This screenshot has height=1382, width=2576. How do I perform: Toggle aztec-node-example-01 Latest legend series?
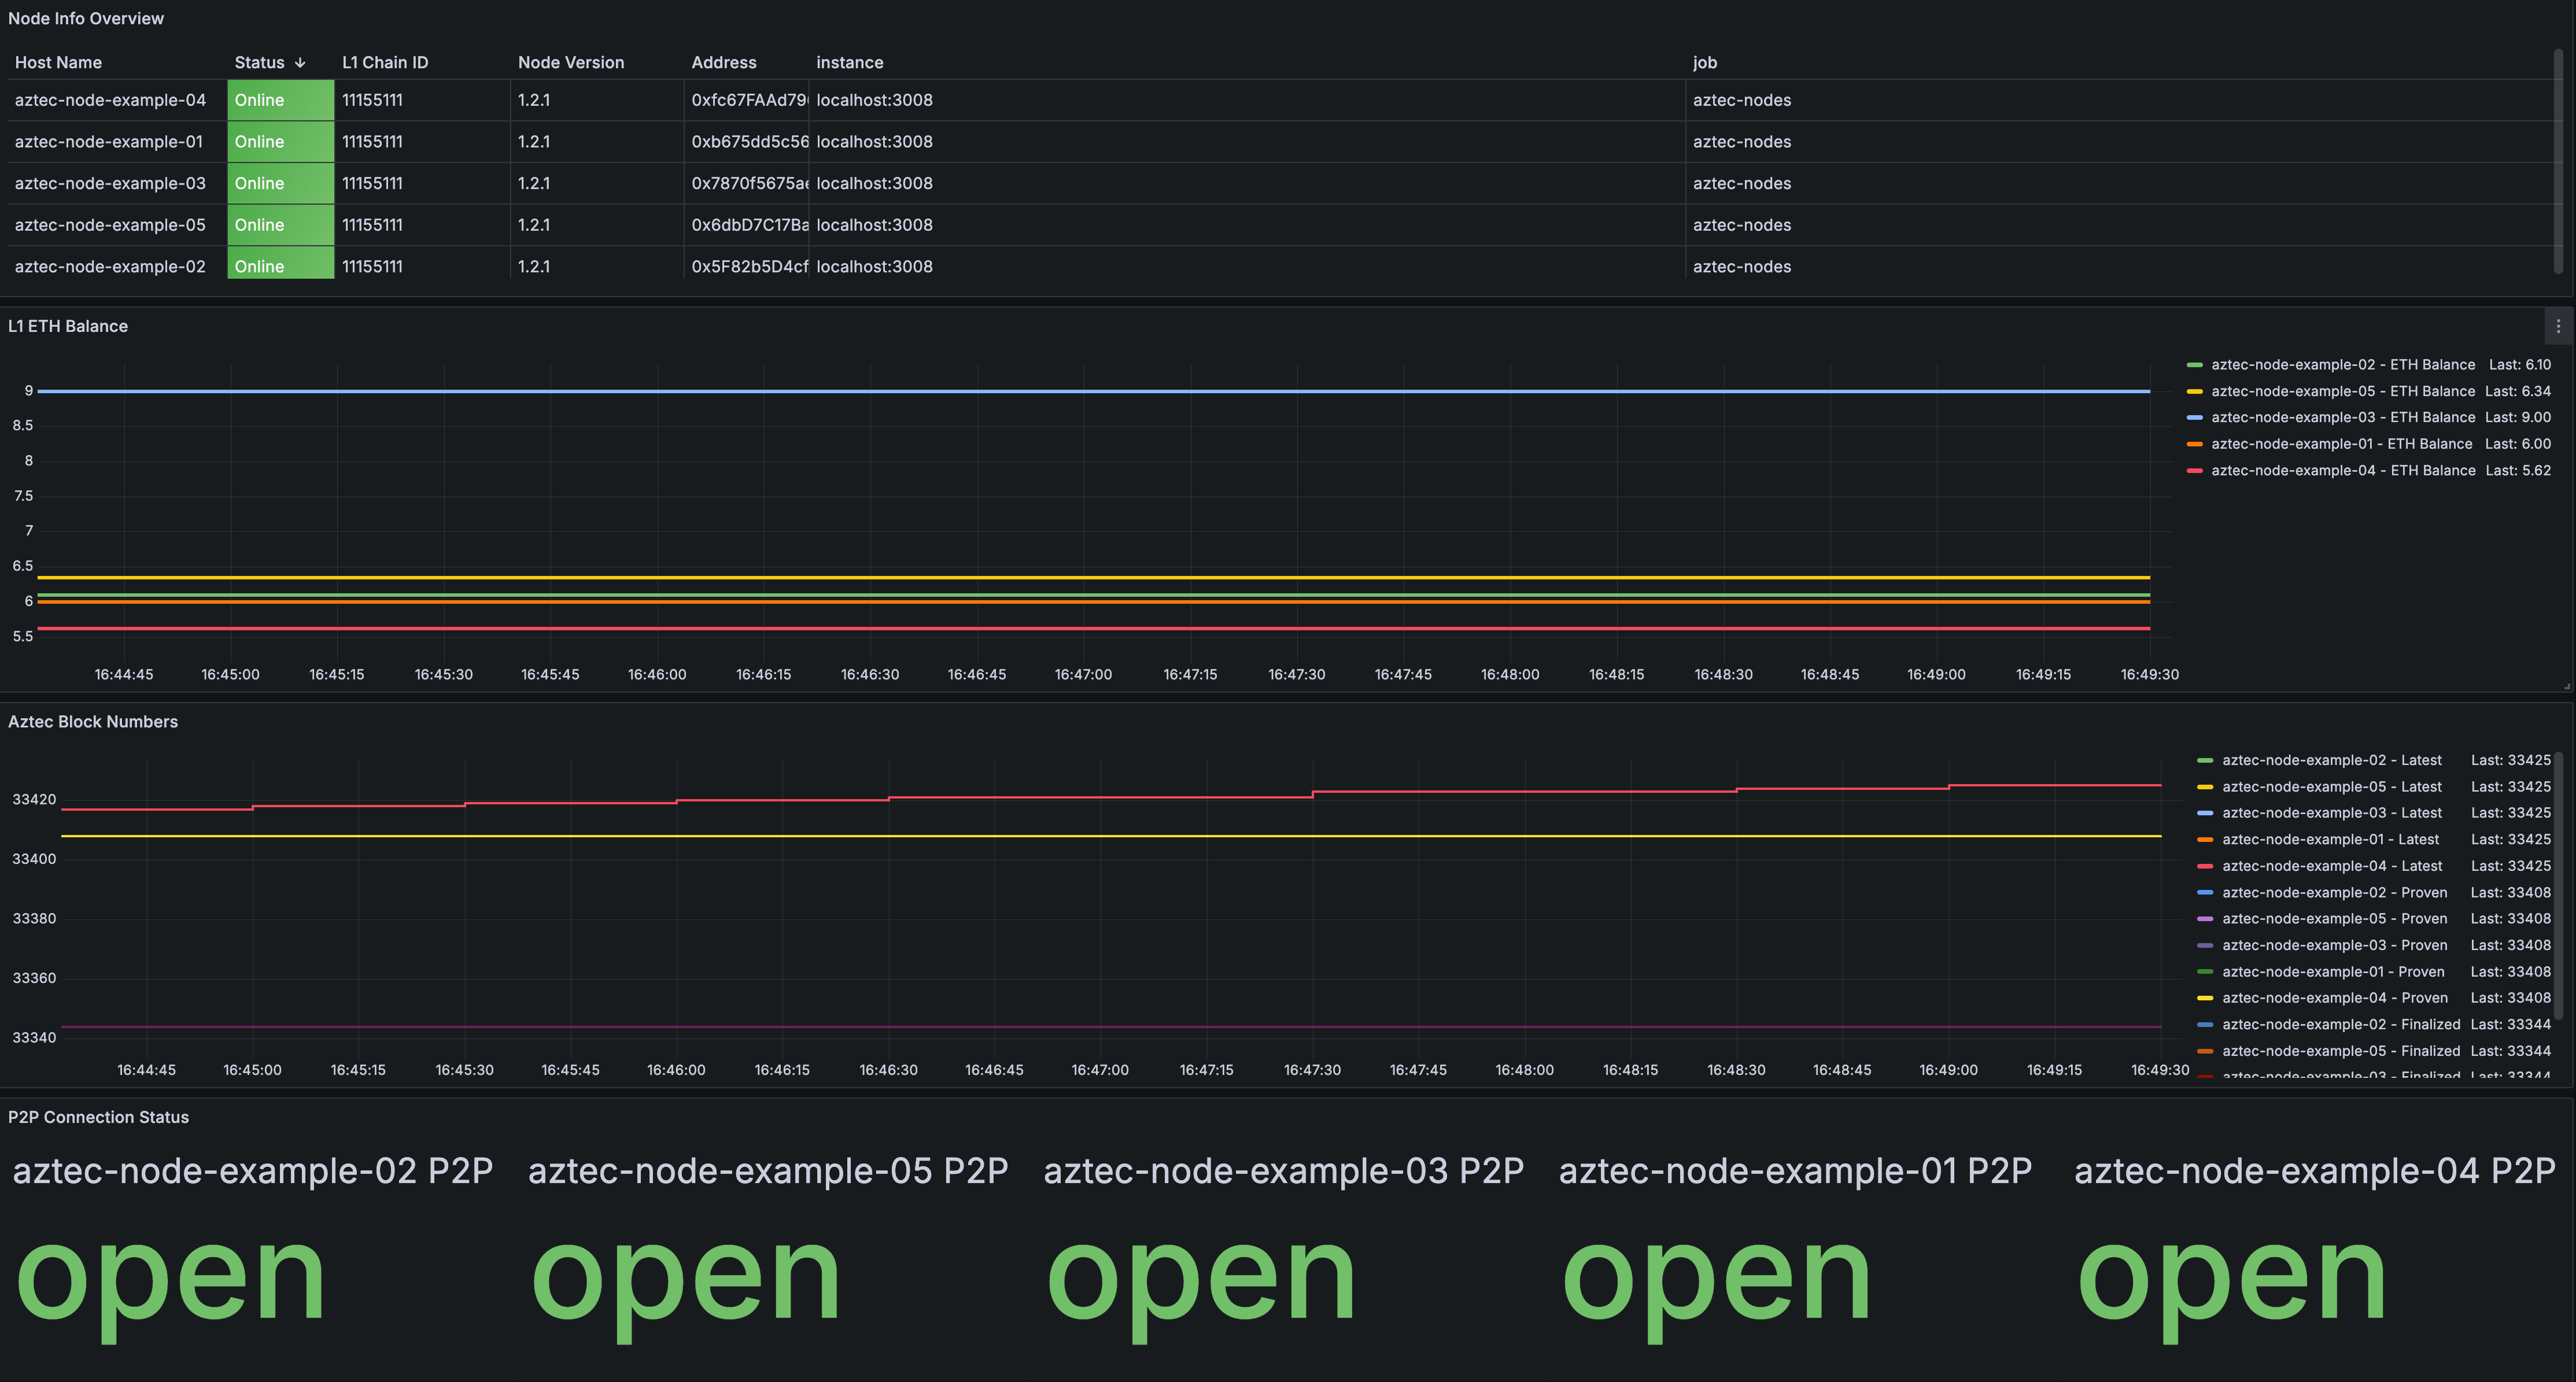(2330, 839)
